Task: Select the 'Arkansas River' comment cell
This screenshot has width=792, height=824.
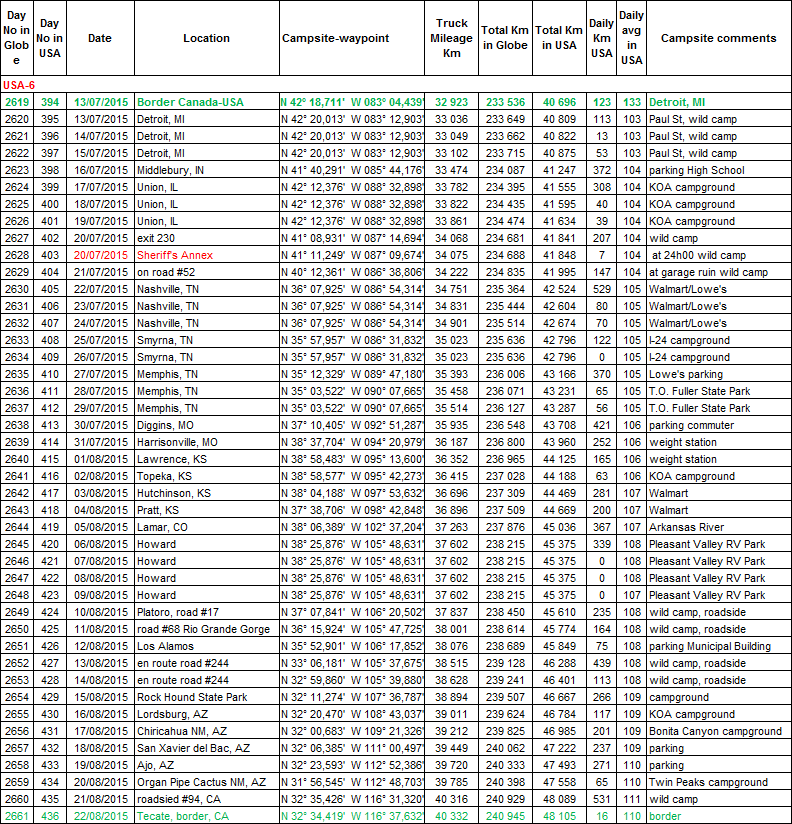Action: click(687, 527)
